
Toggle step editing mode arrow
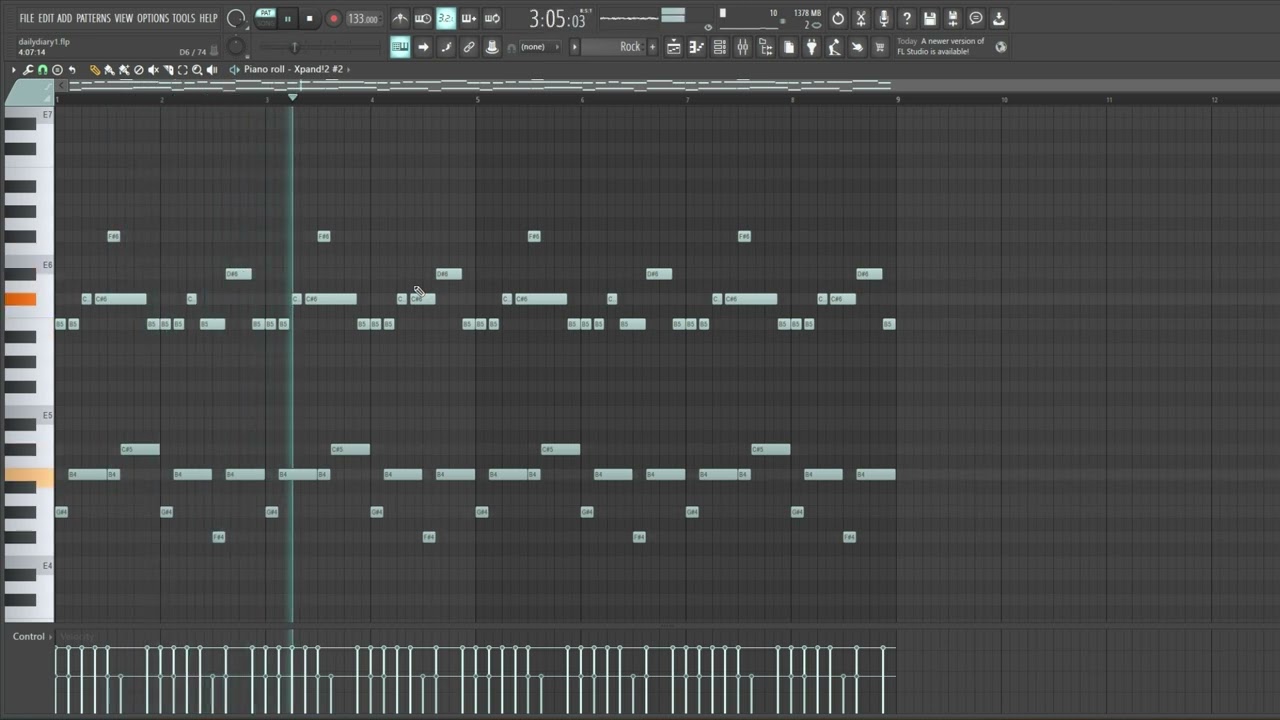click(423, 47)
